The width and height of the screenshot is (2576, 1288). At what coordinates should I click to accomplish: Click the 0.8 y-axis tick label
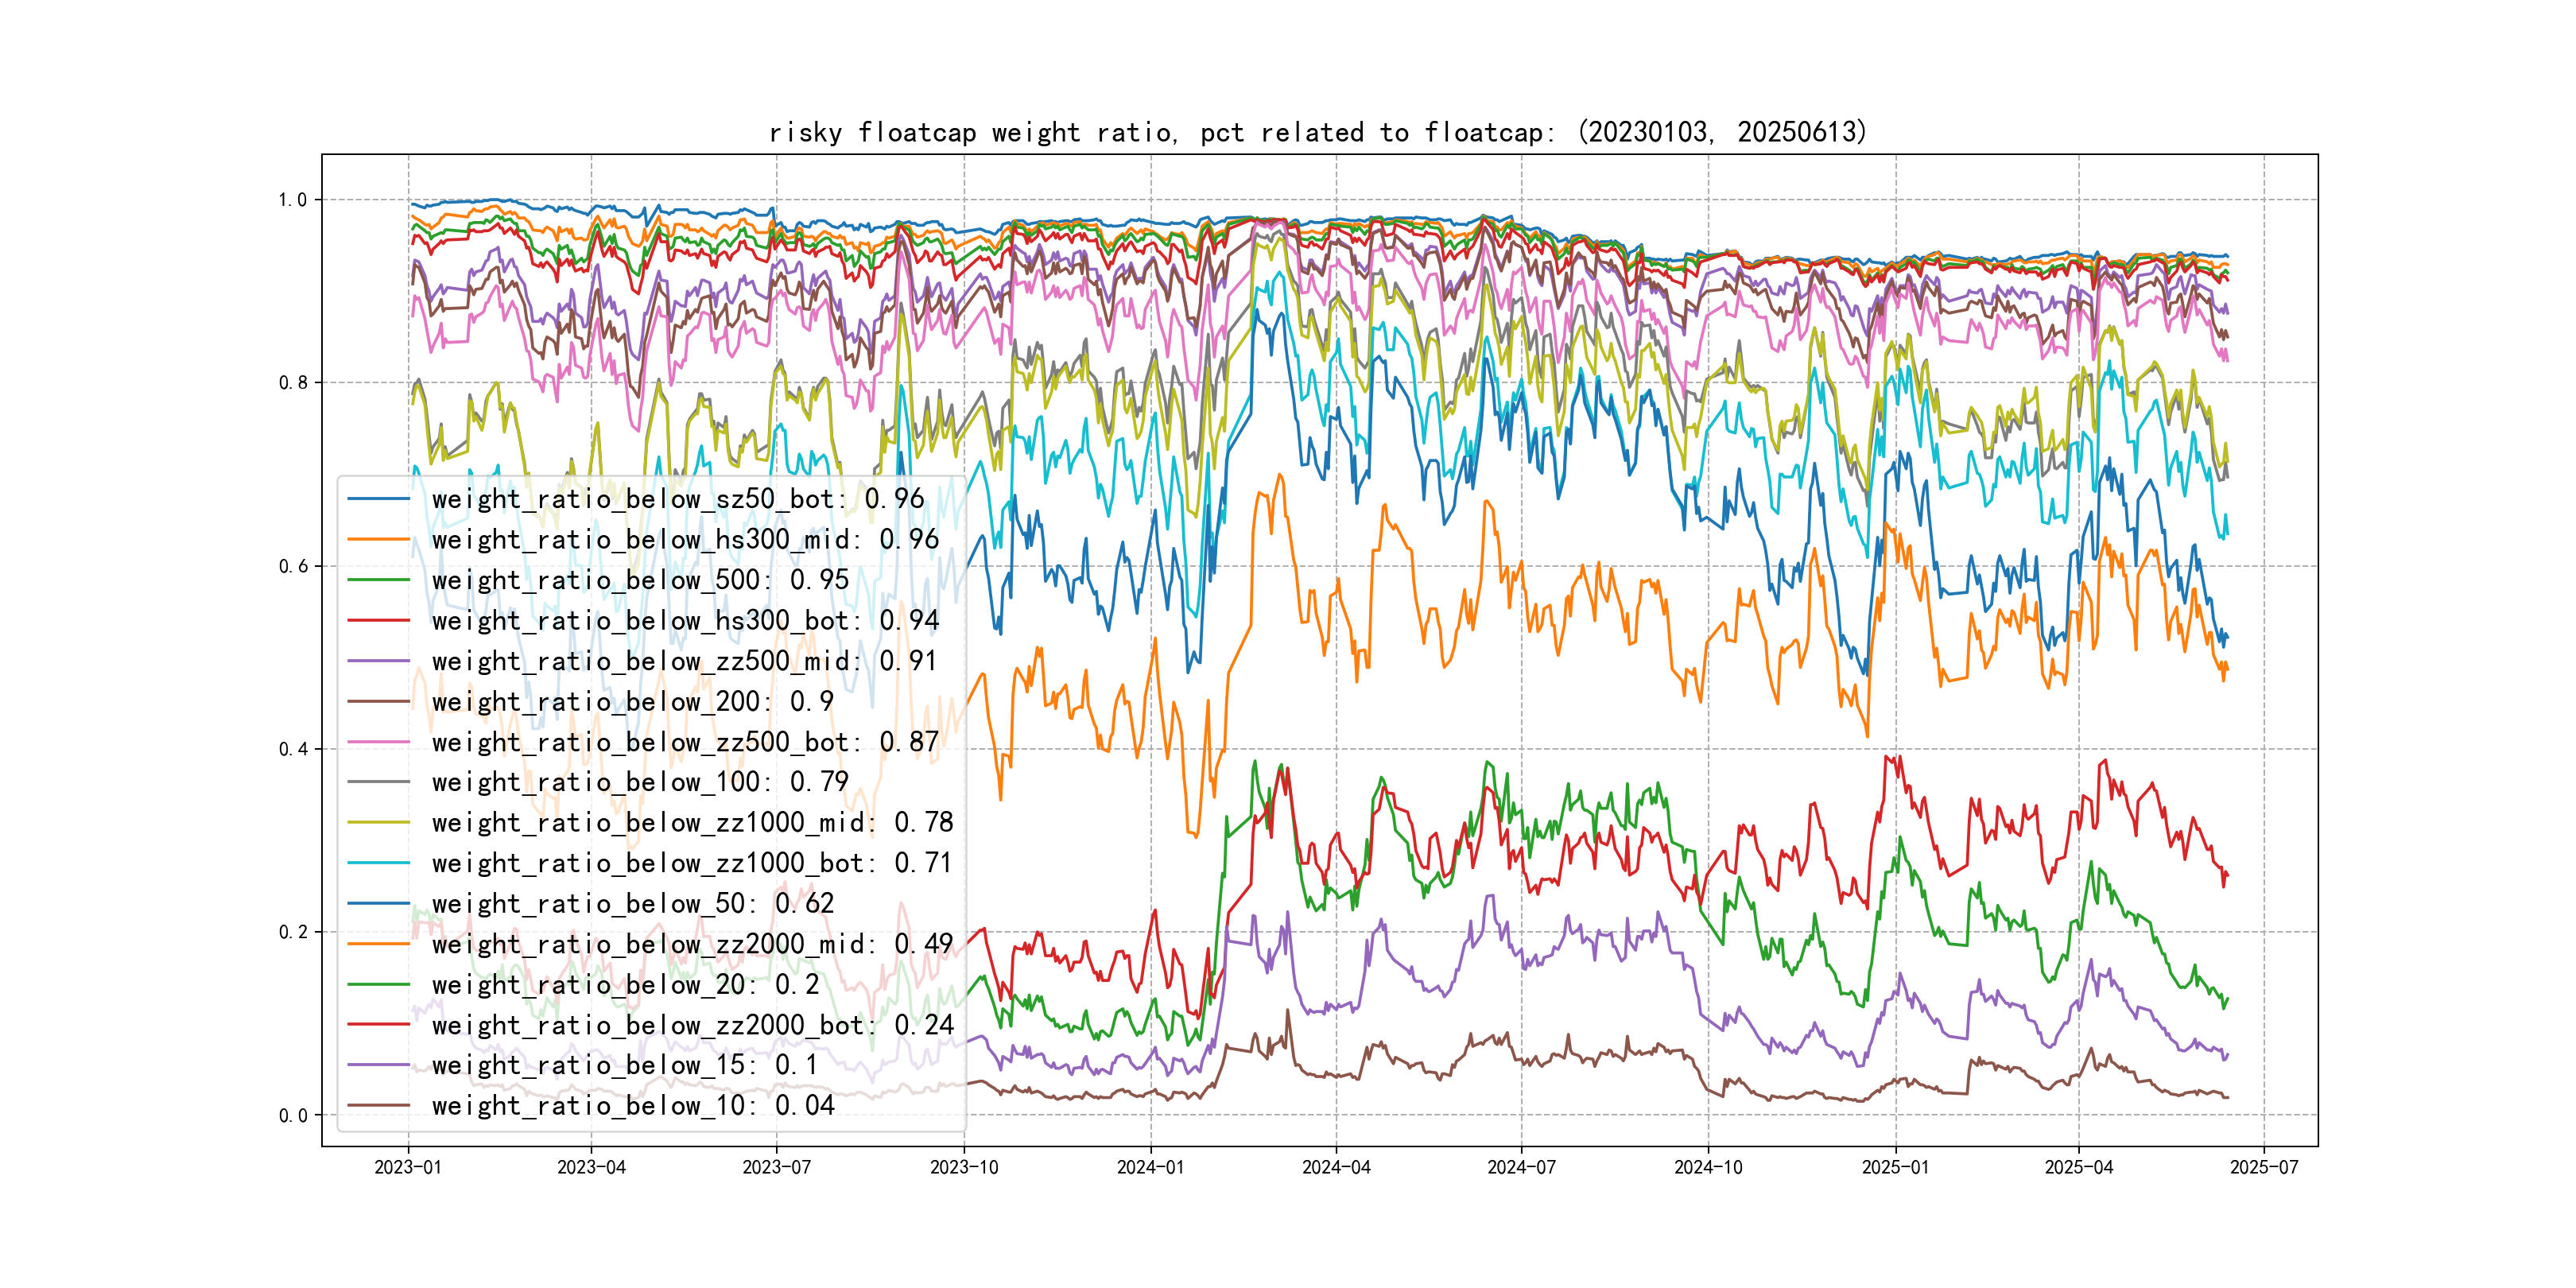point(293,383)
